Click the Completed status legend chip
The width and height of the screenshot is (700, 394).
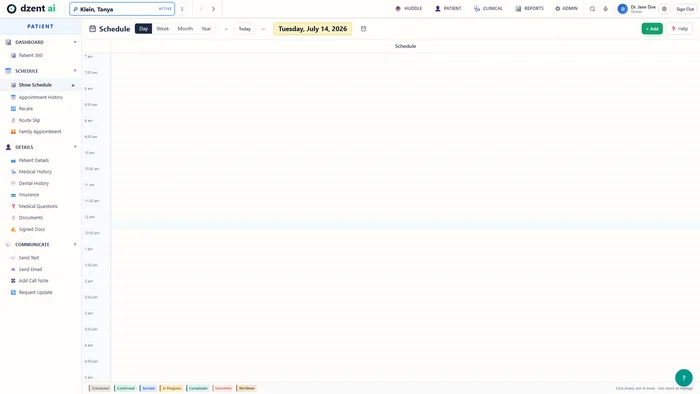pos(198,388)
